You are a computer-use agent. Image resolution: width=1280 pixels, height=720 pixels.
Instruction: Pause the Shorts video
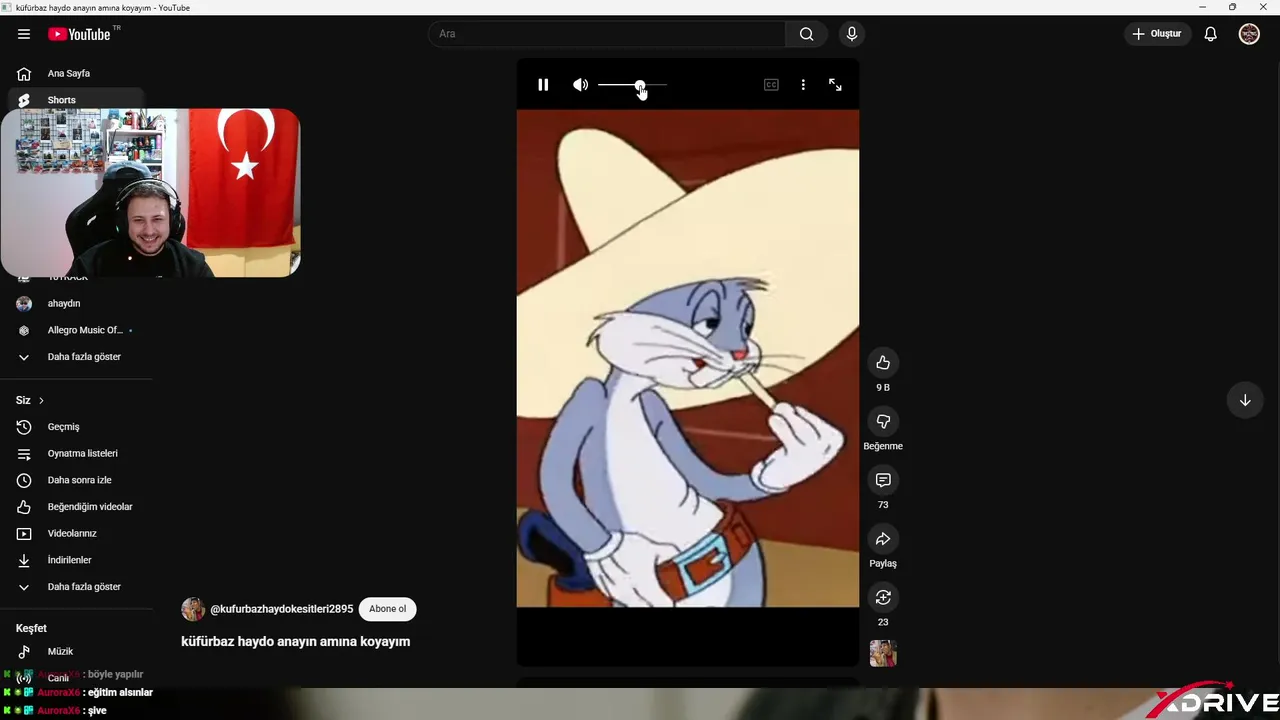coord(543,85)
